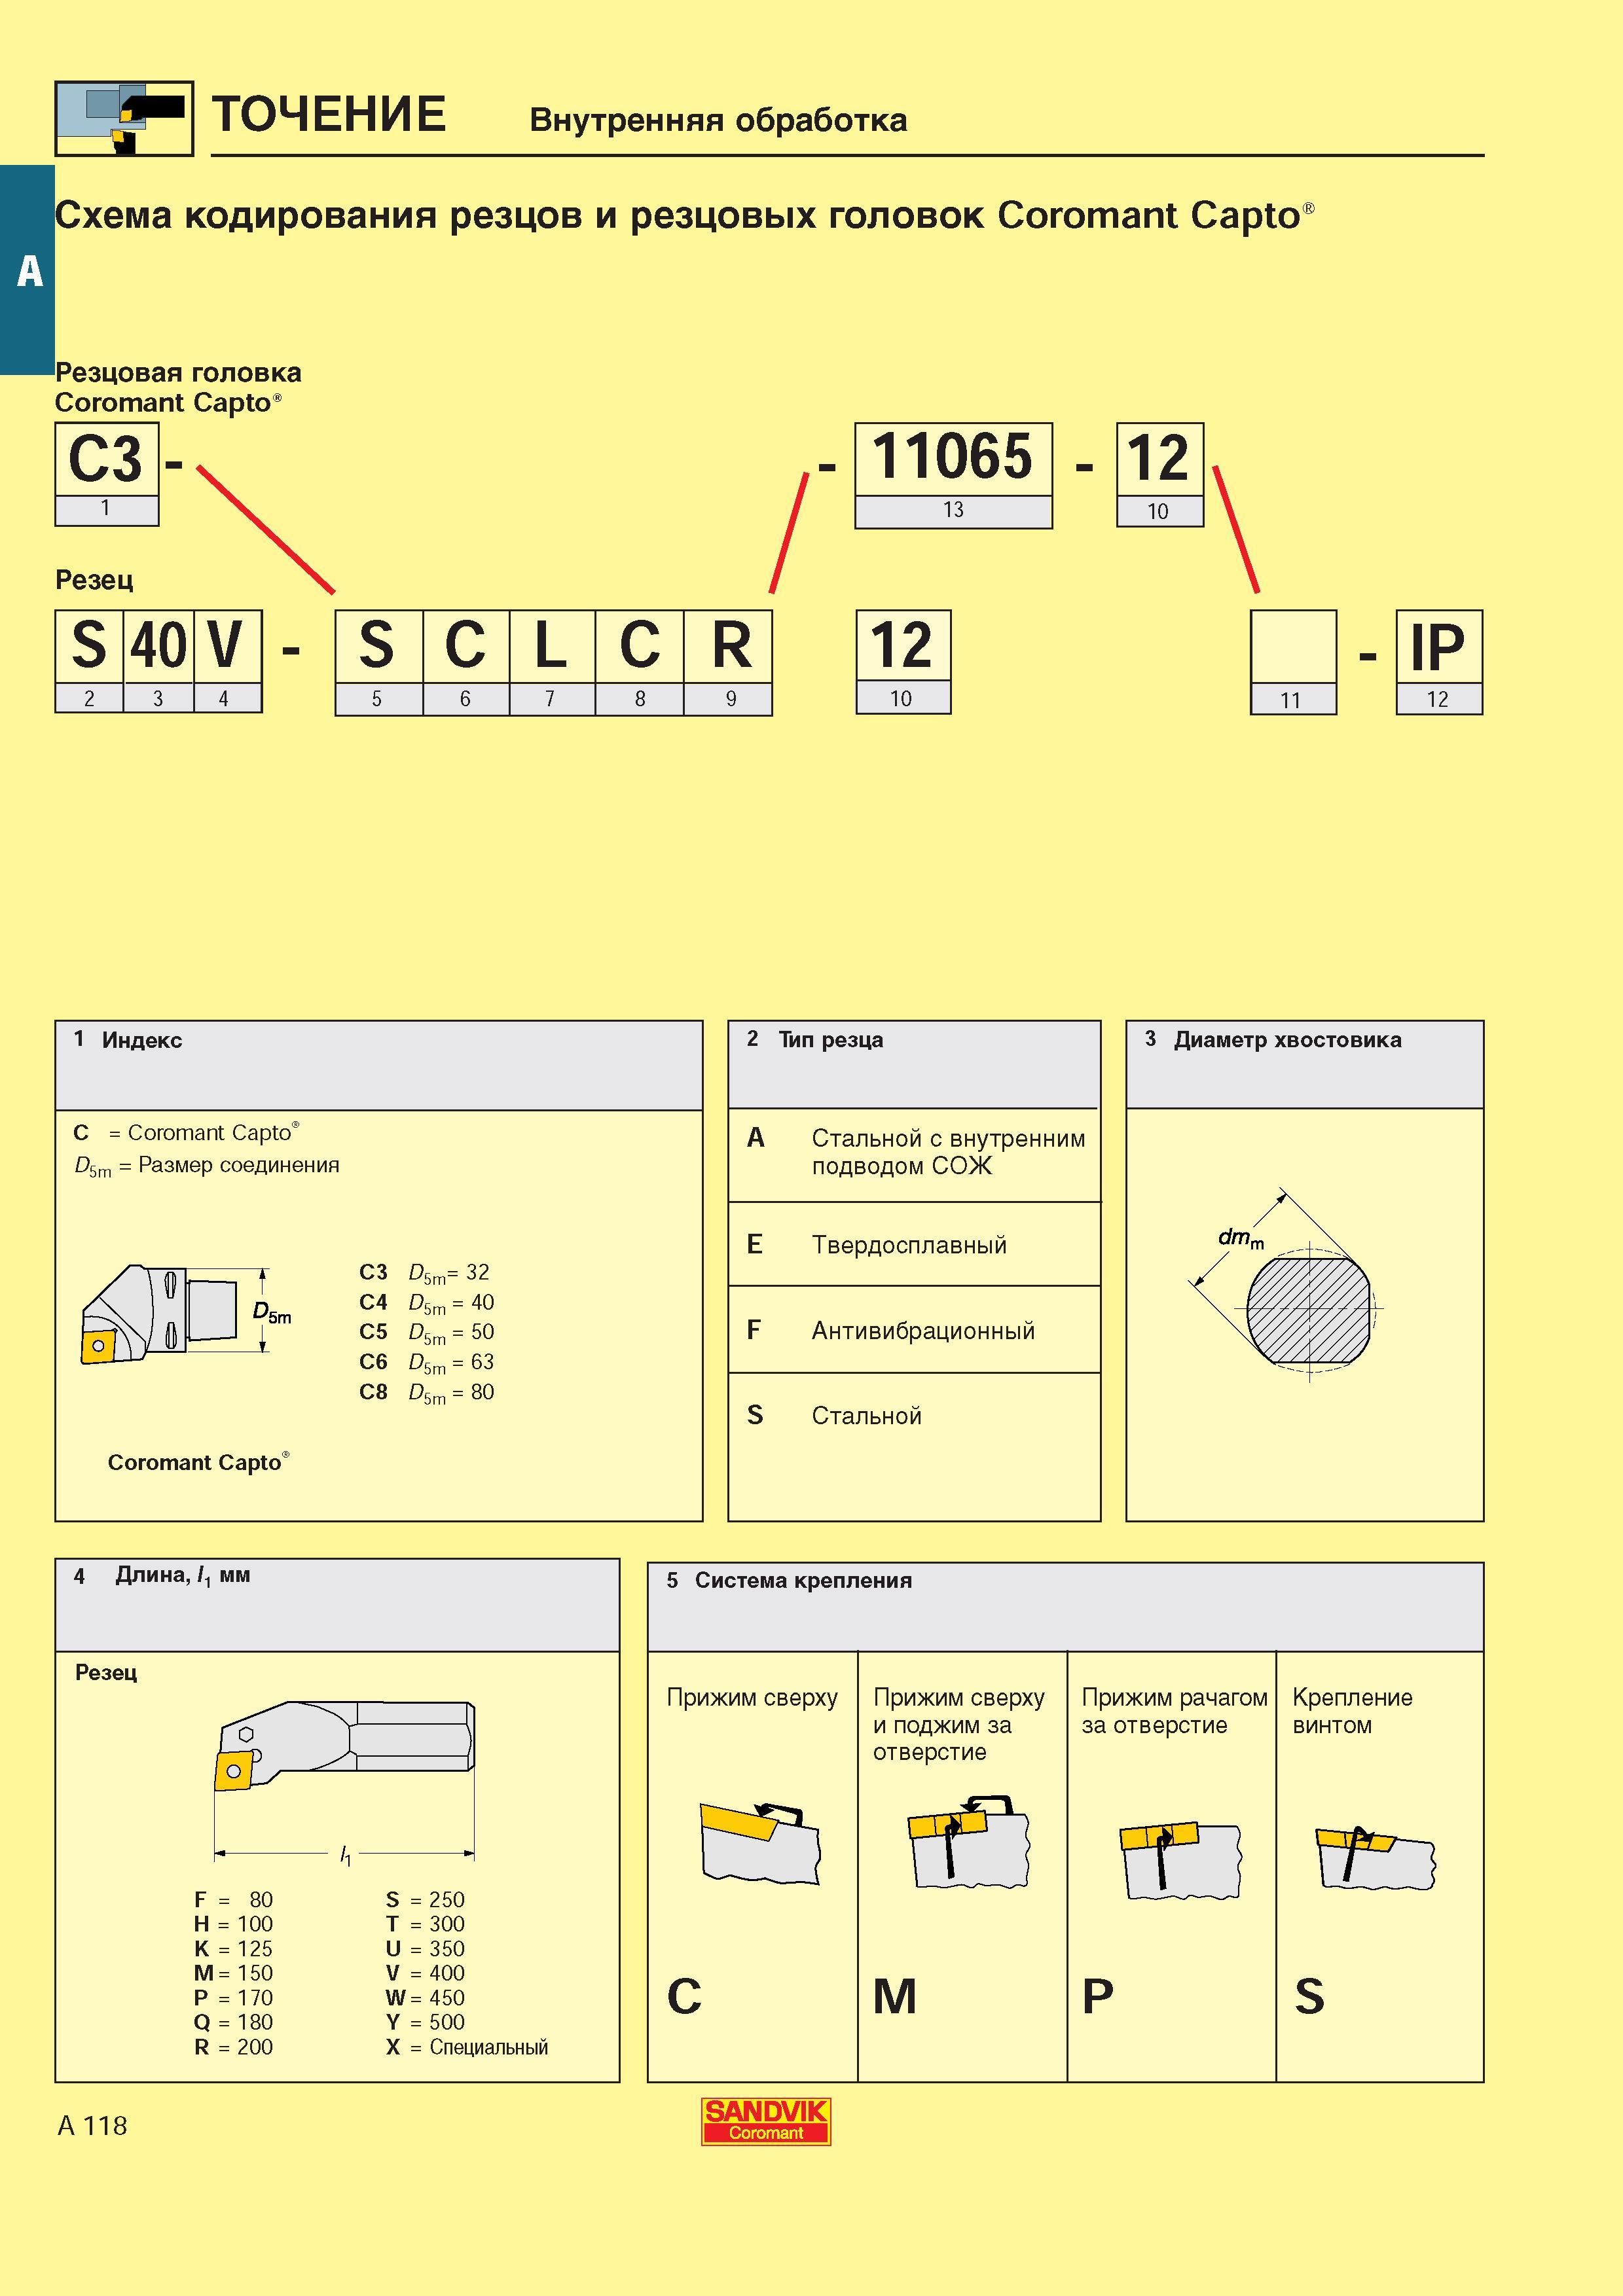Click the large clamping code letter "M"
The image size is (1623, 2296).
tap(895, 1997)
